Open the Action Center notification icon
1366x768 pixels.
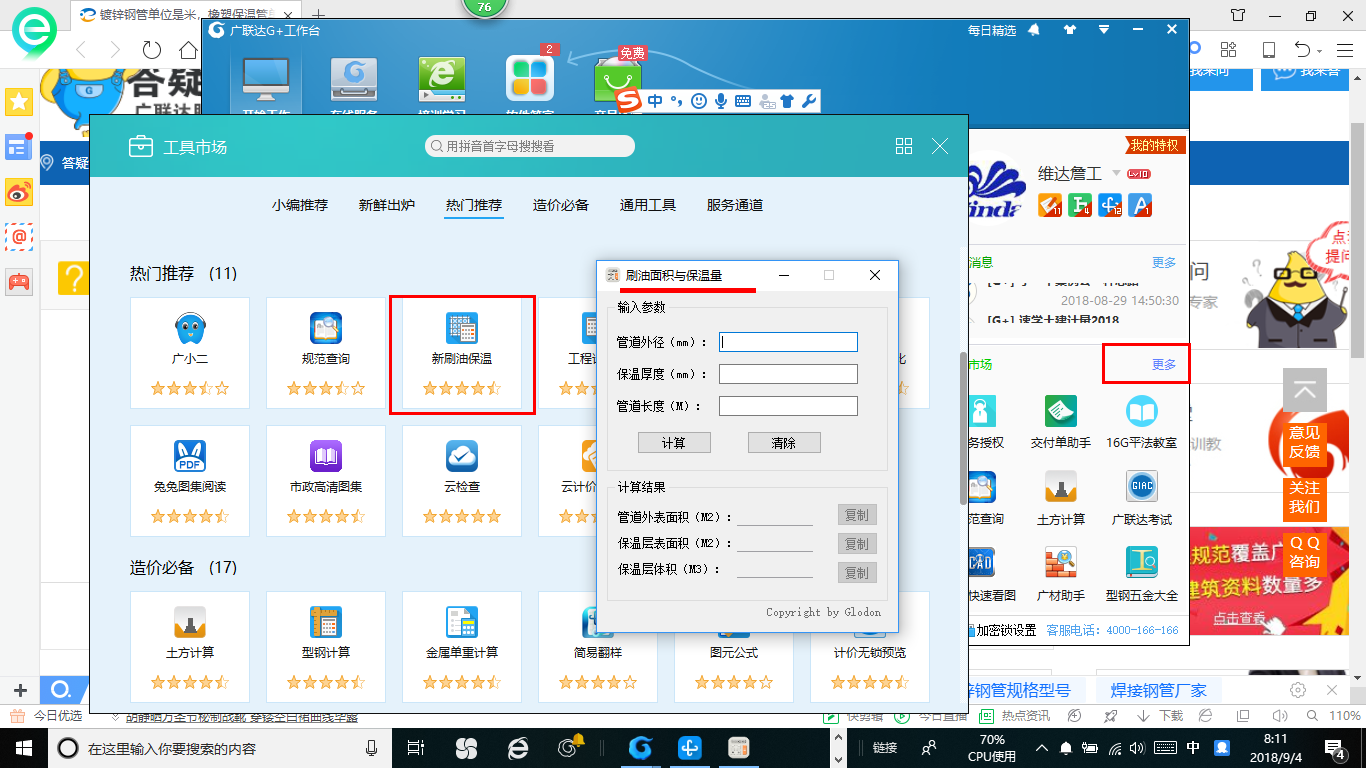click(x=1337, y=747)
